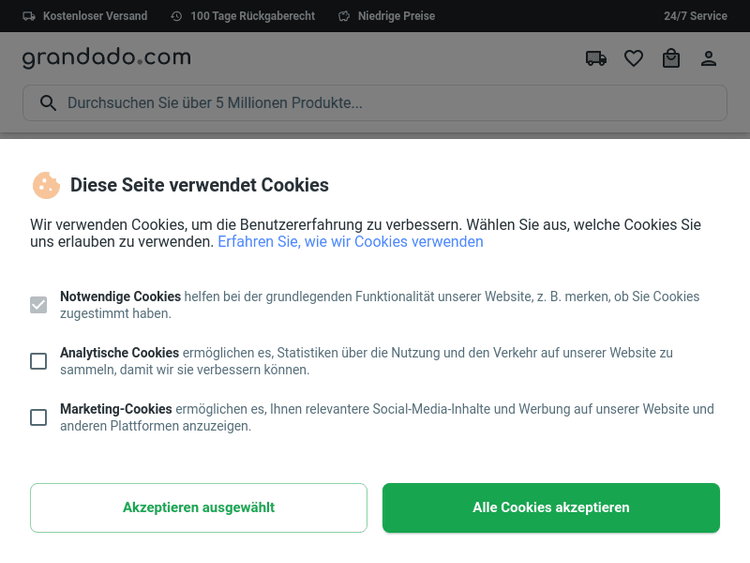
Task: Click the Niedrige Preise label
Action: (x=396, y=16)
